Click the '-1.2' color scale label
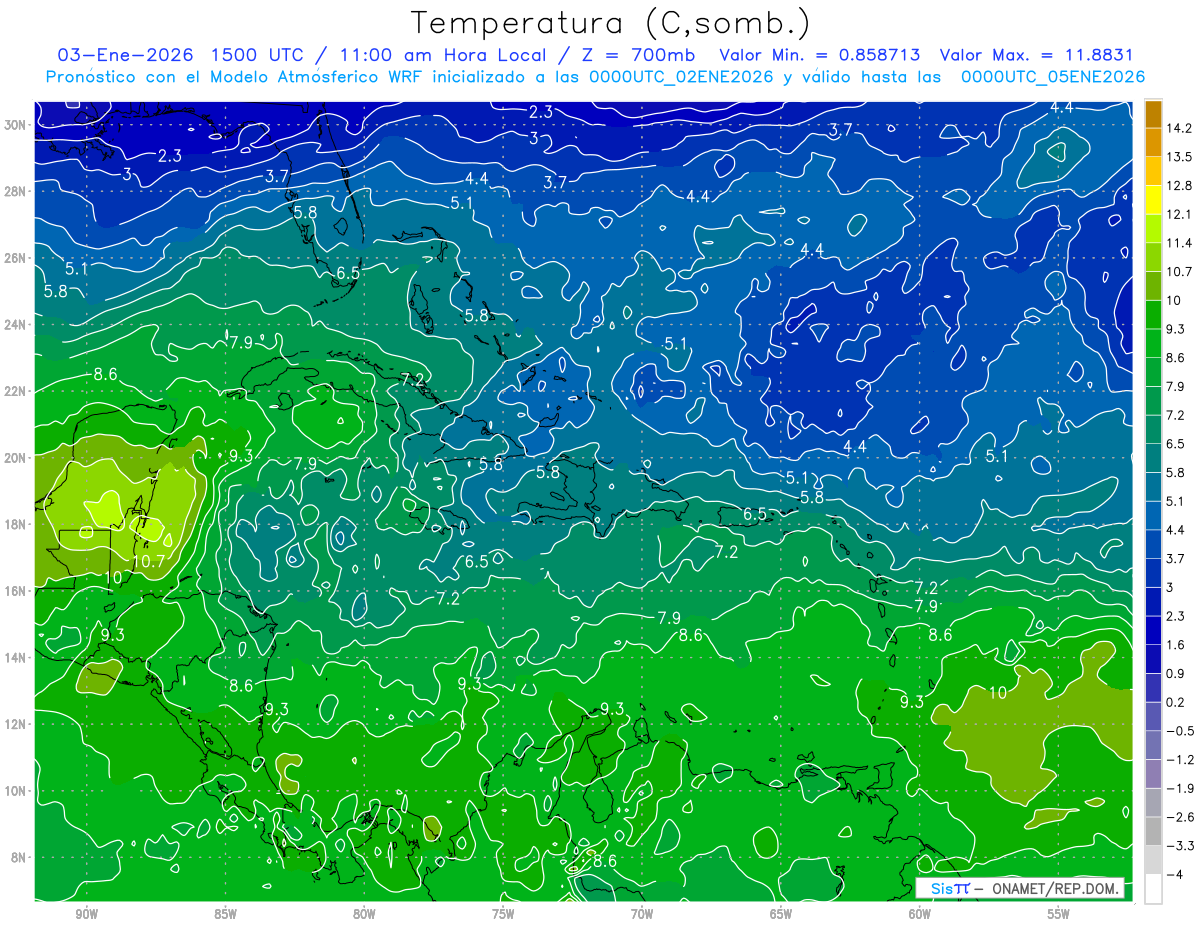This screenshot has height=927, width=1200. coord(1180,759)
